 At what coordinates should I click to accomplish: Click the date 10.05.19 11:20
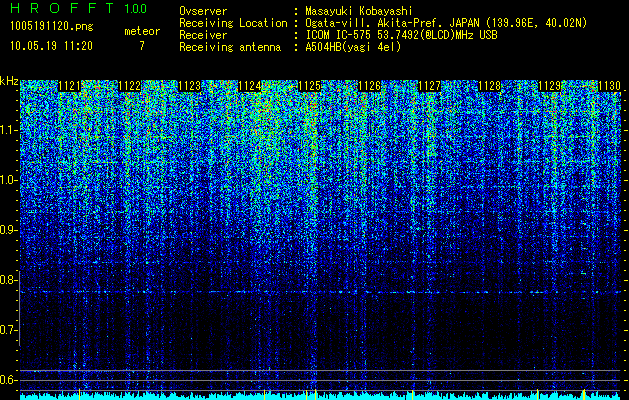[51, 46]
